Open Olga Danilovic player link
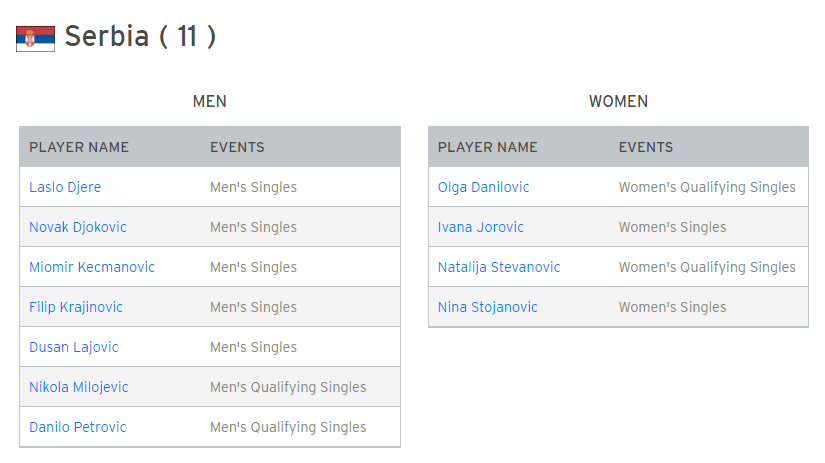This screenshot has height=463, width=825. pyautogui.click(x=483, y=187)
